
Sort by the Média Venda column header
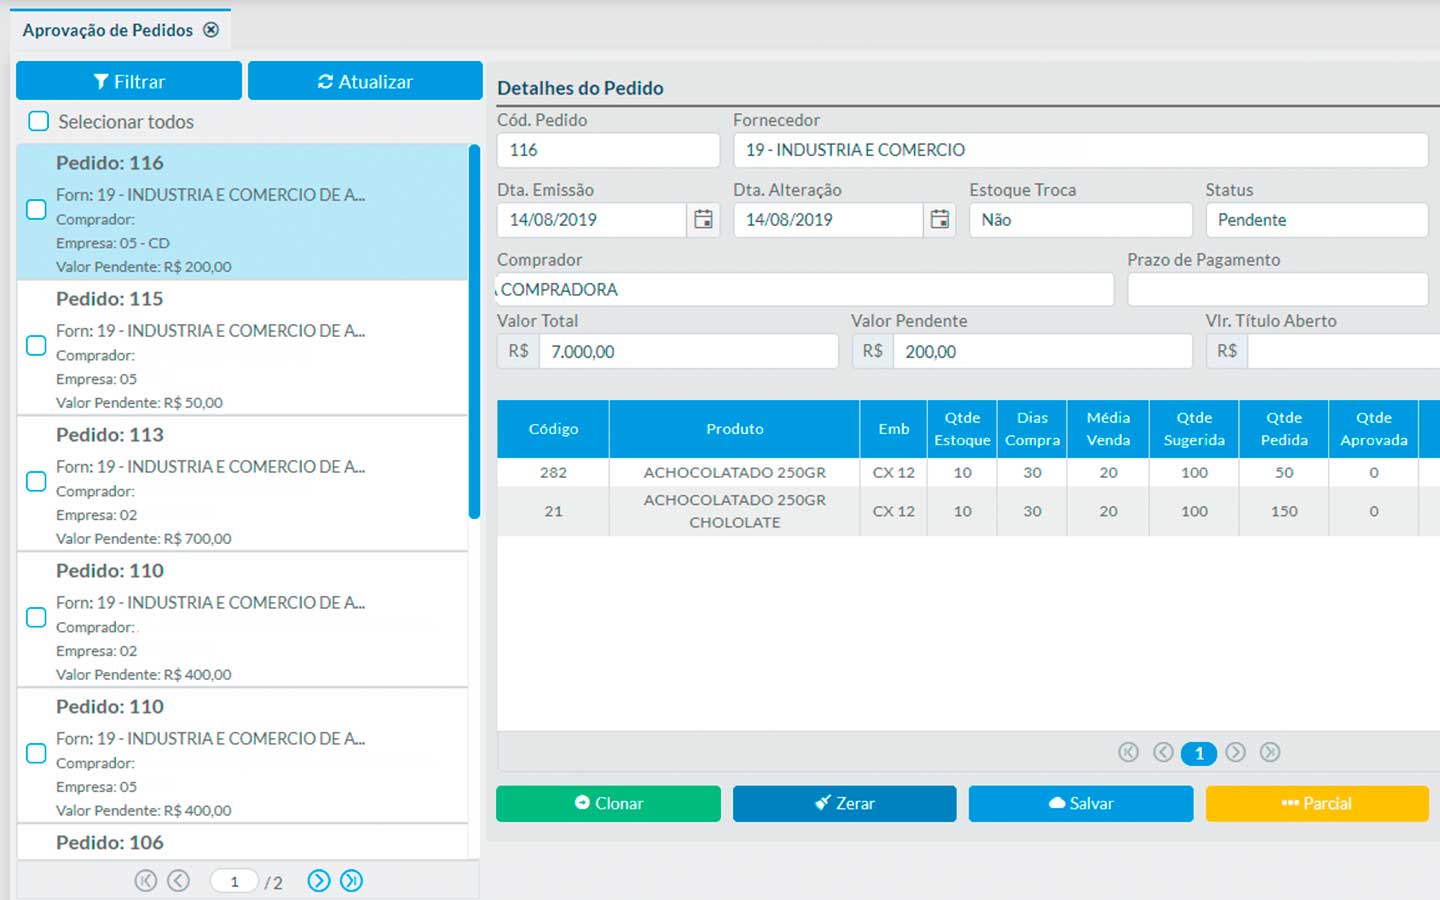(x=1108, y=429)
